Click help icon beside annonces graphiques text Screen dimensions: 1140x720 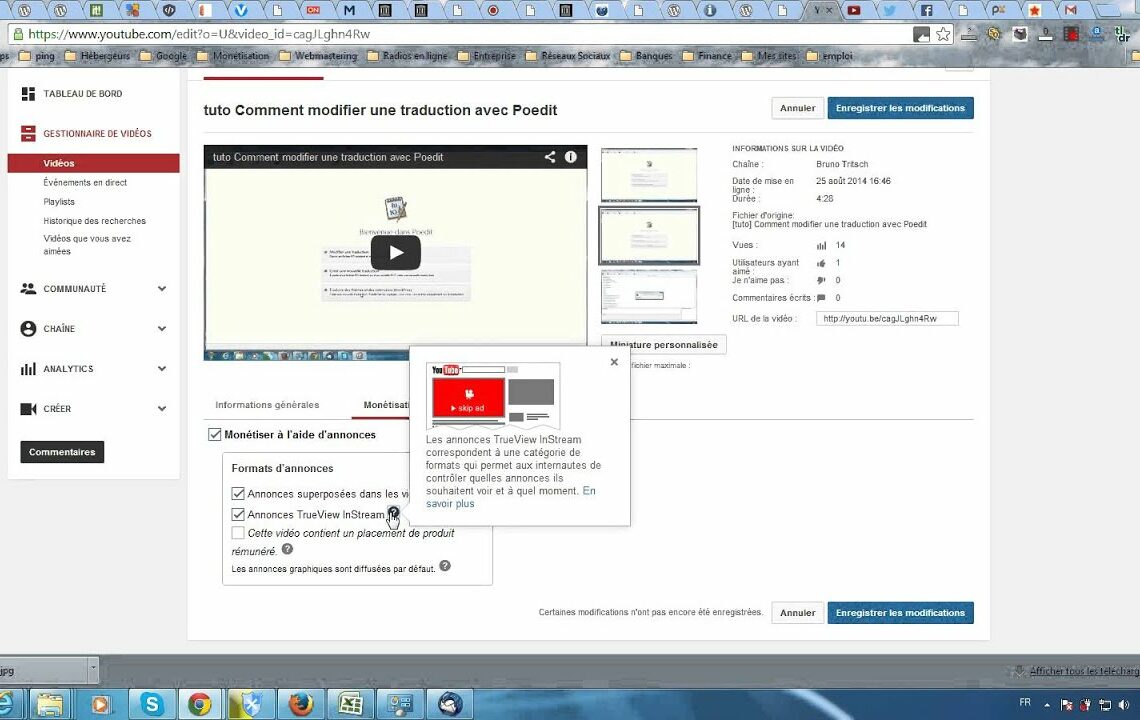click(445, 566)
